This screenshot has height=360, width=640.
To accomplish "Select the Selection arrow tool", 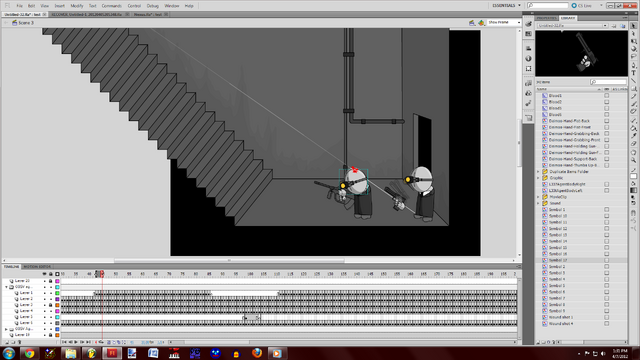I will [633, 26].
